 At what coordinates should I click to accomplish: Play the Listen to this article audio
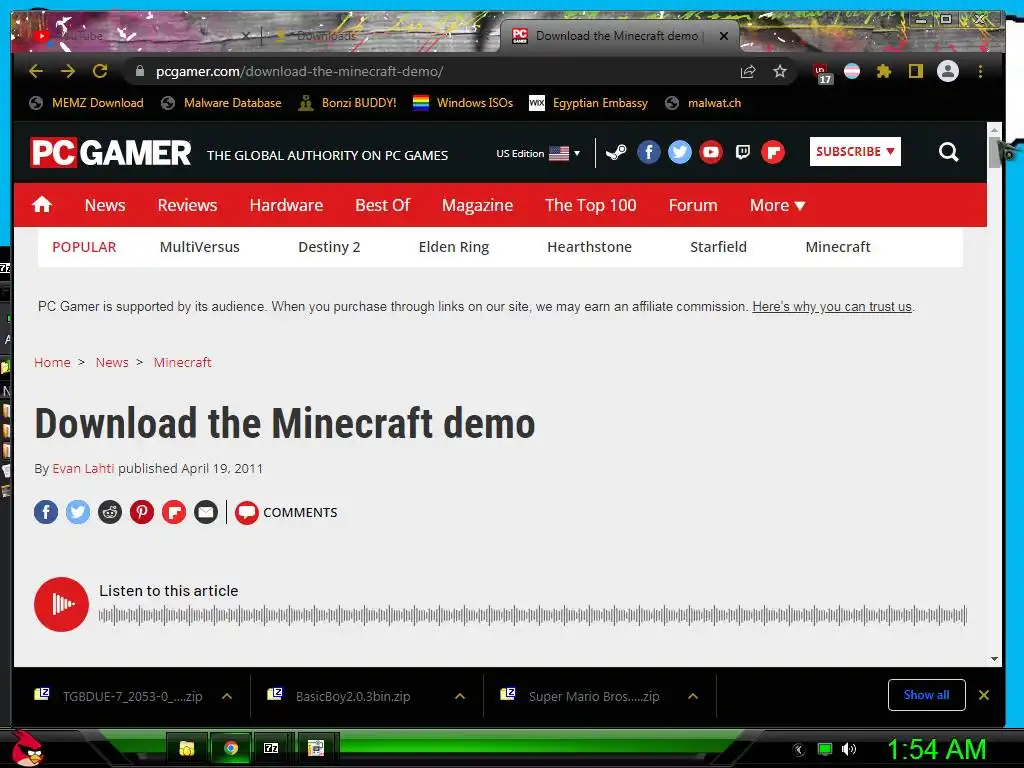point(61,604)
